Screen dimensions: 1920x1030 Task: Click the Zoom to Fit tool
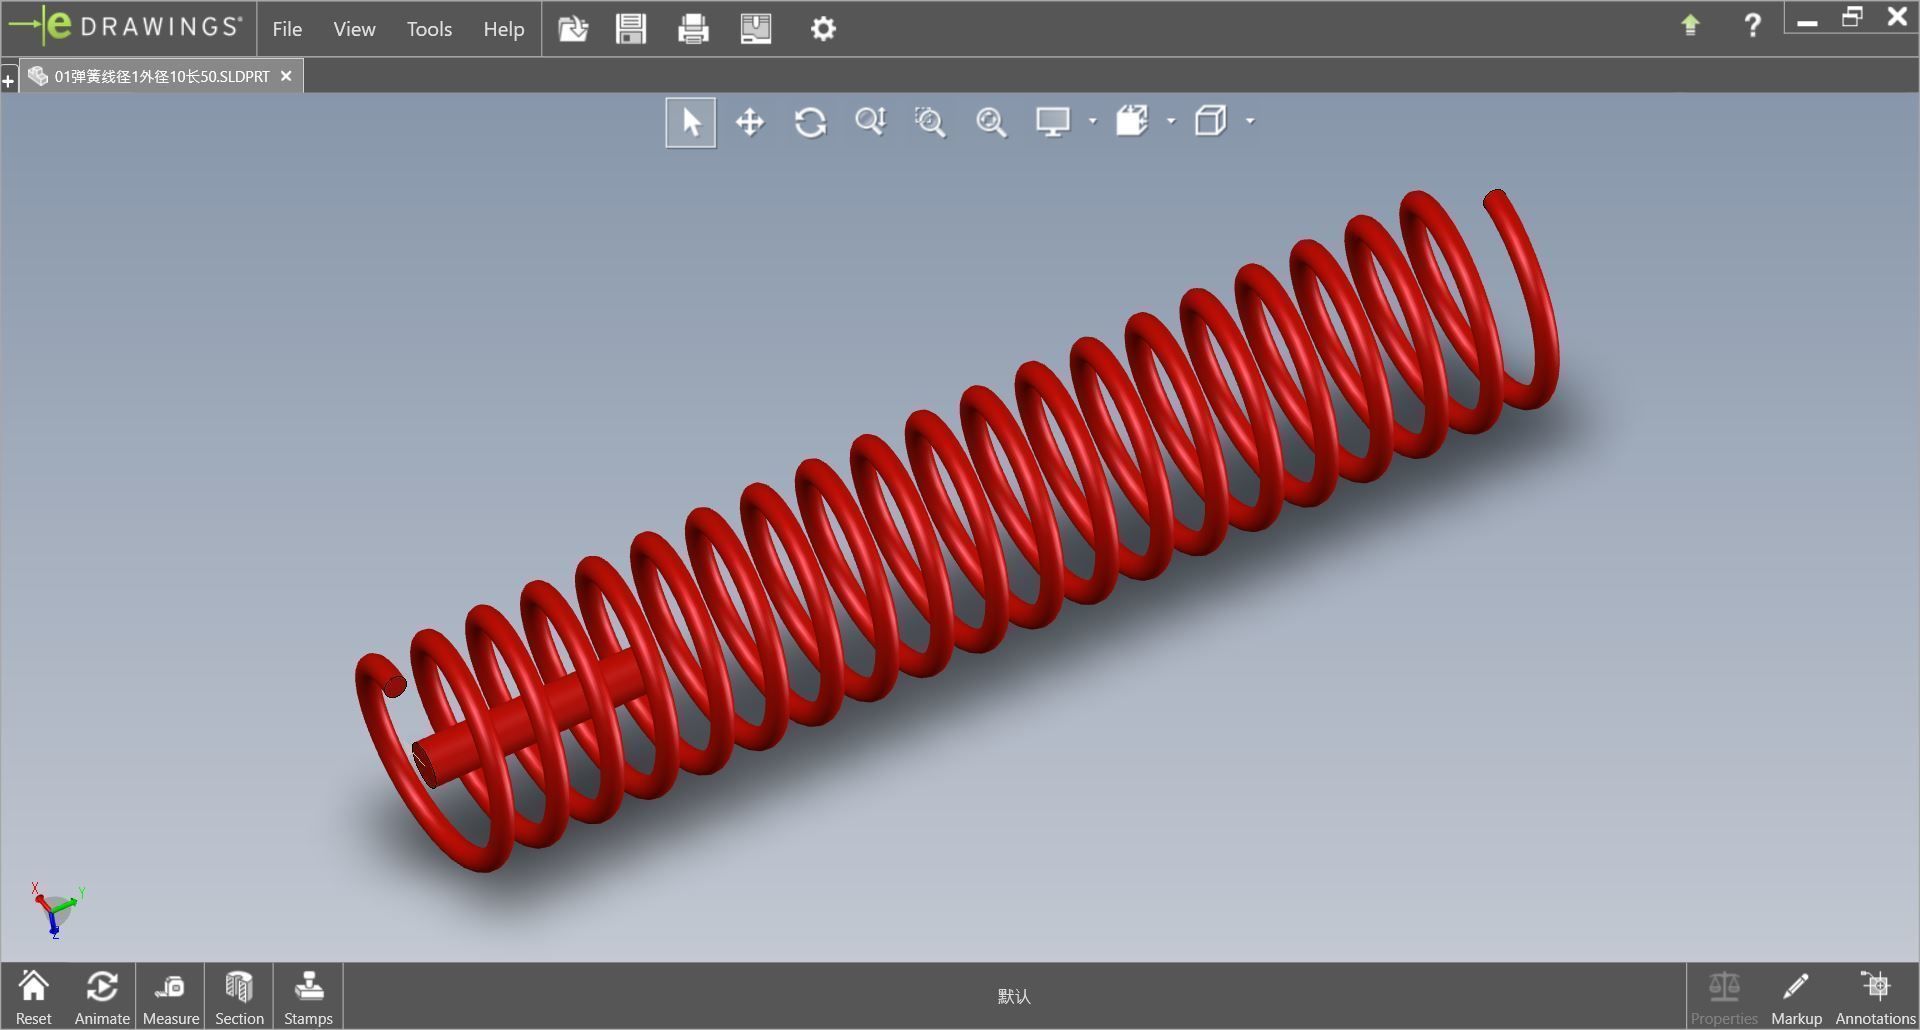point(991,122)
